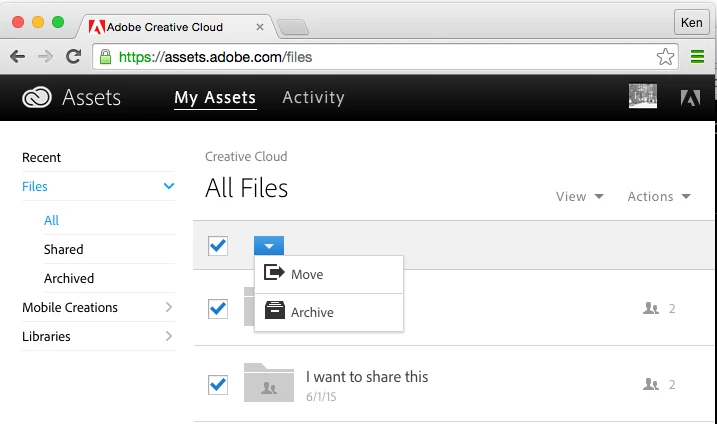Screen dimensions: 717x424
Task: Open the Chrome hamburger menu
Action: [x=697, y=57]
